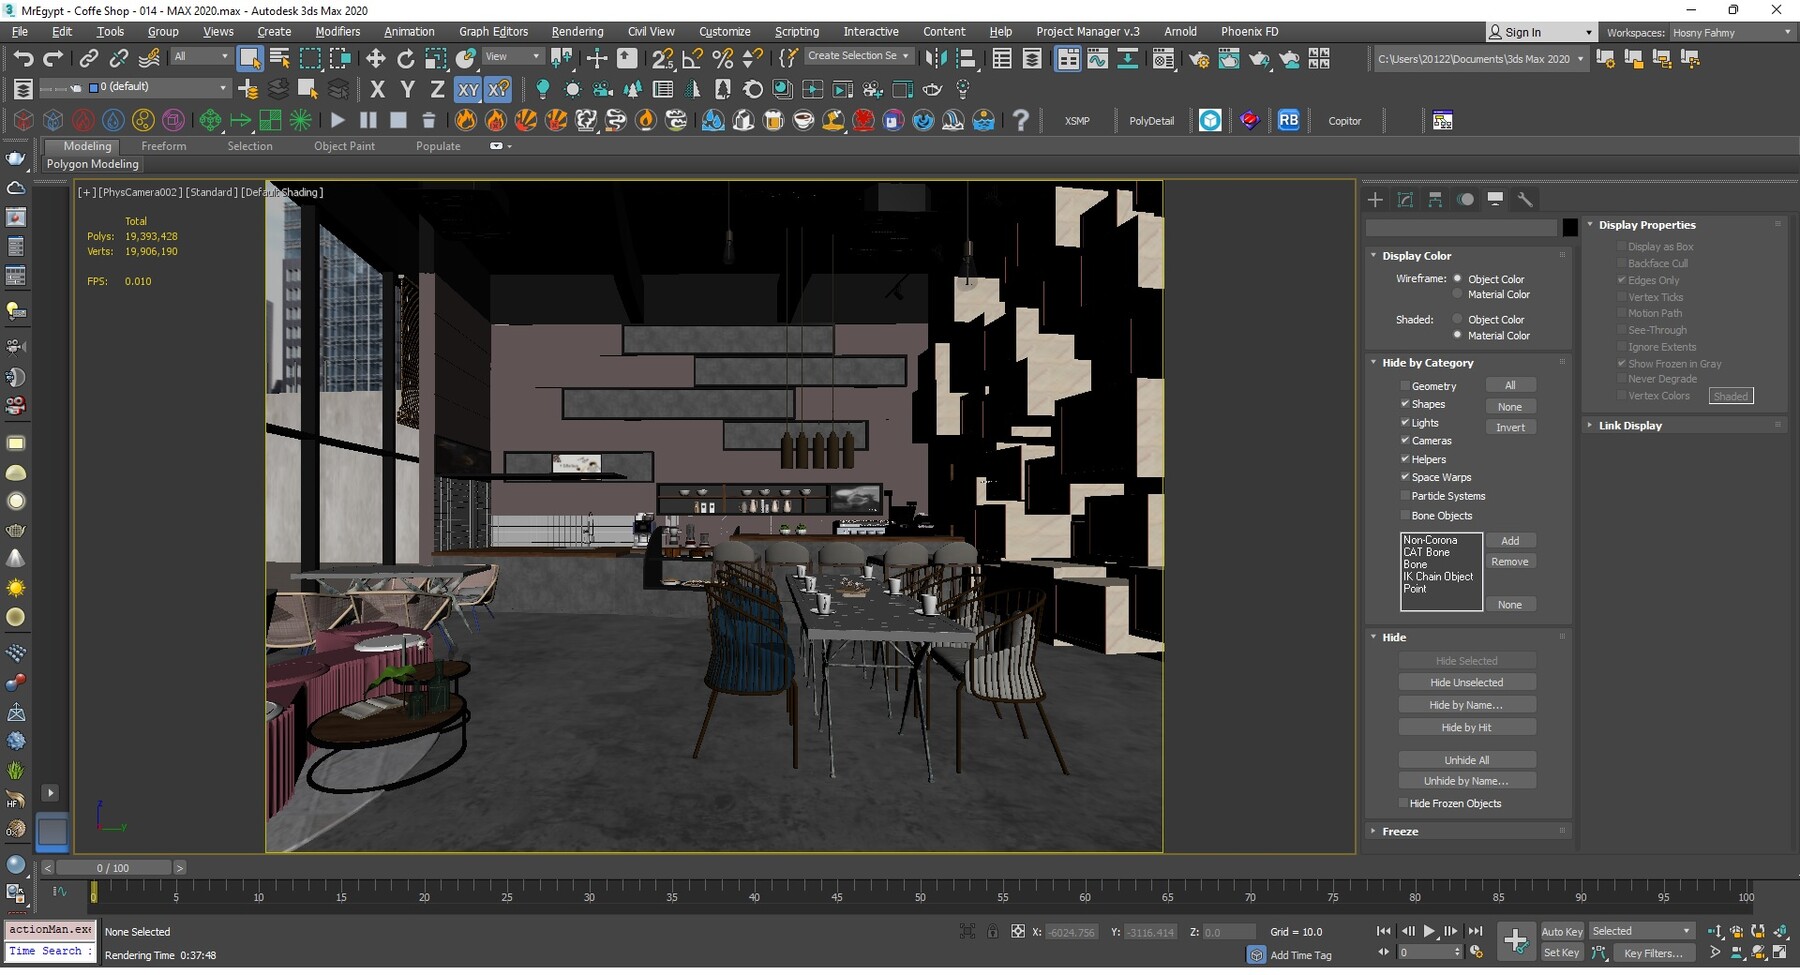Open the Render Setup dialog
This screenshot has height=975, width=1800.
[x=1199, y=59]
